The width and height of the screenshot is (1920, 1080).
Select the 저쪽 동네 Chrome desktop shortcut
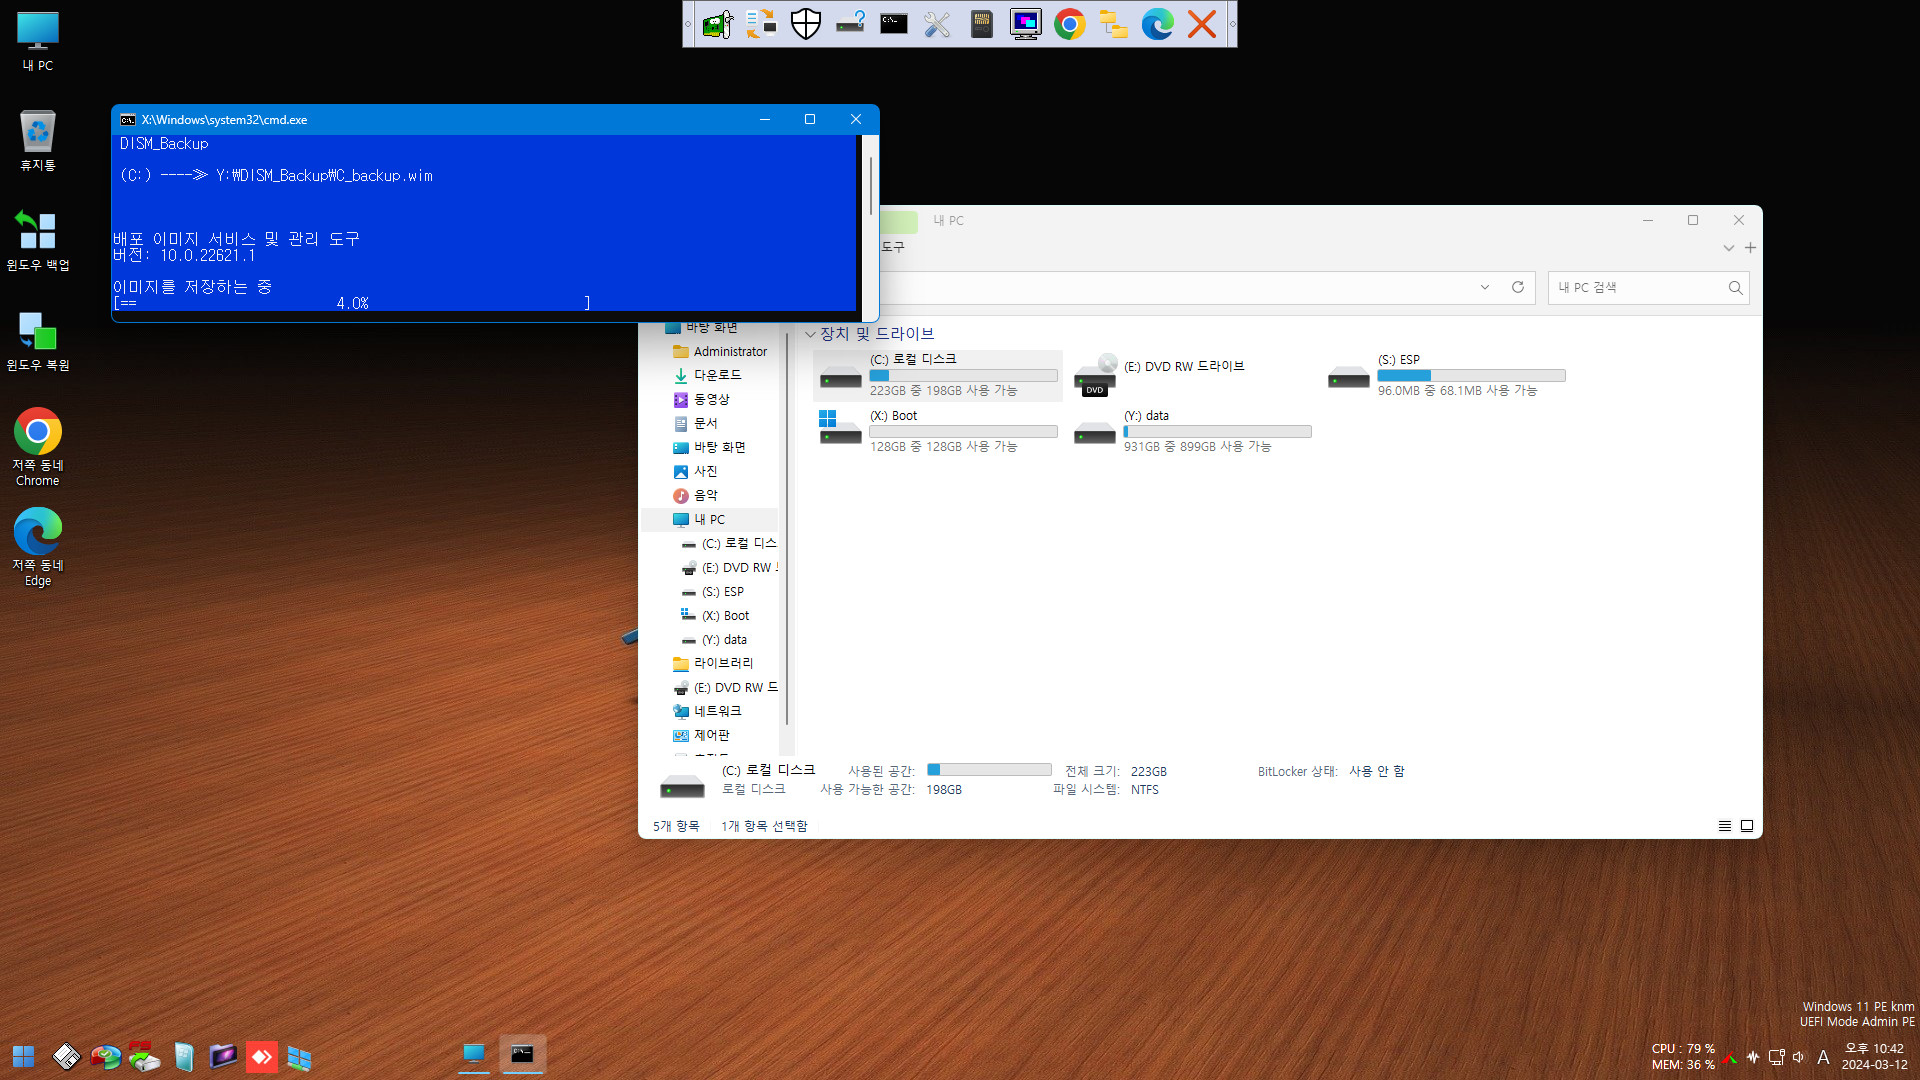(38, 447)
